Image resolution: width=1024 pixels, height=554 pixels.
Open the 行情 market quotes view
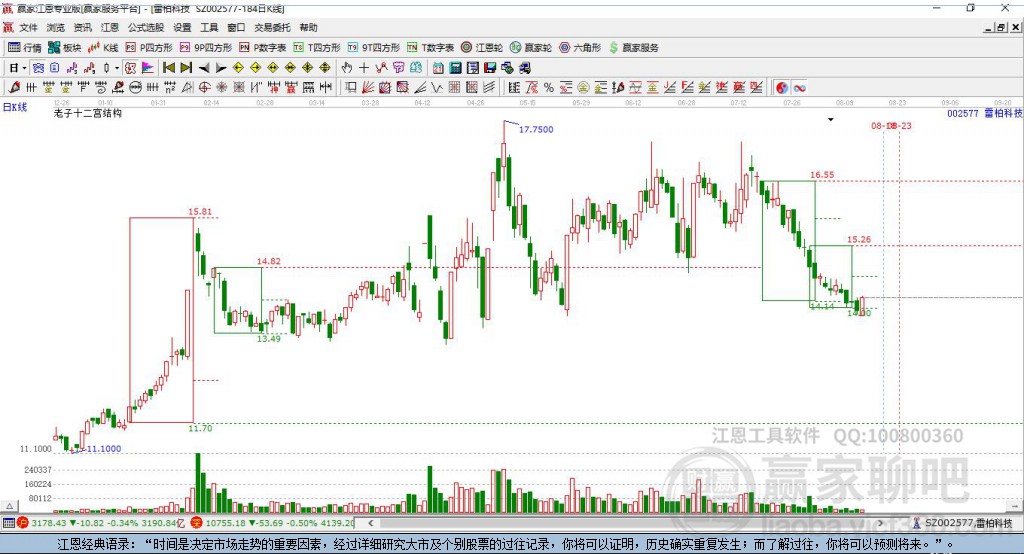pyautogui.click(x=25, y=48)
